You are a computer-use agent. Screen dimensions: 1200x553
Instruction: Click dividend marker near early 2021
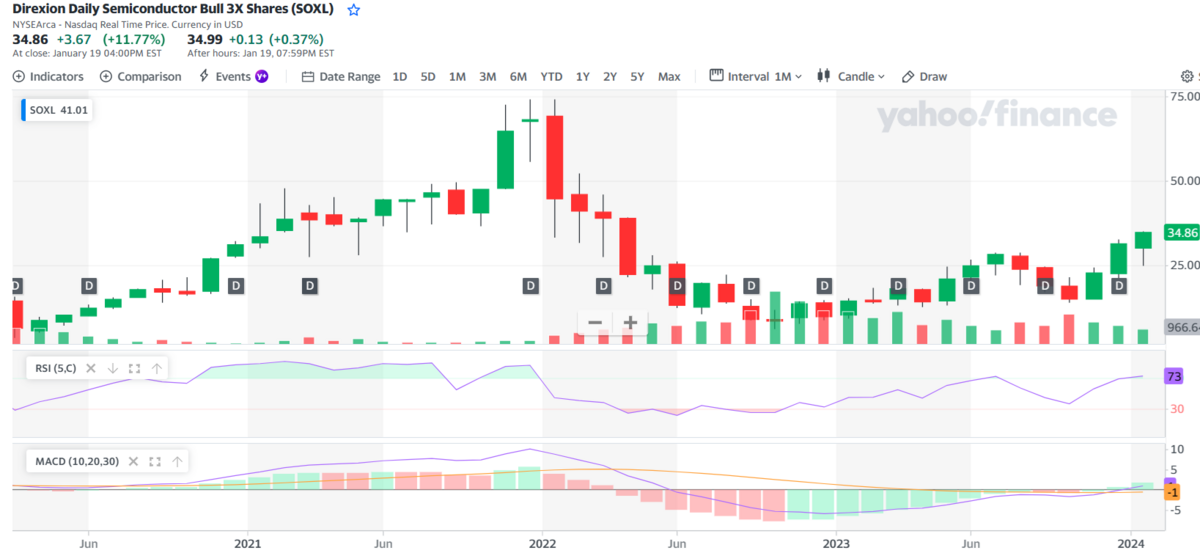click(236, 286)
